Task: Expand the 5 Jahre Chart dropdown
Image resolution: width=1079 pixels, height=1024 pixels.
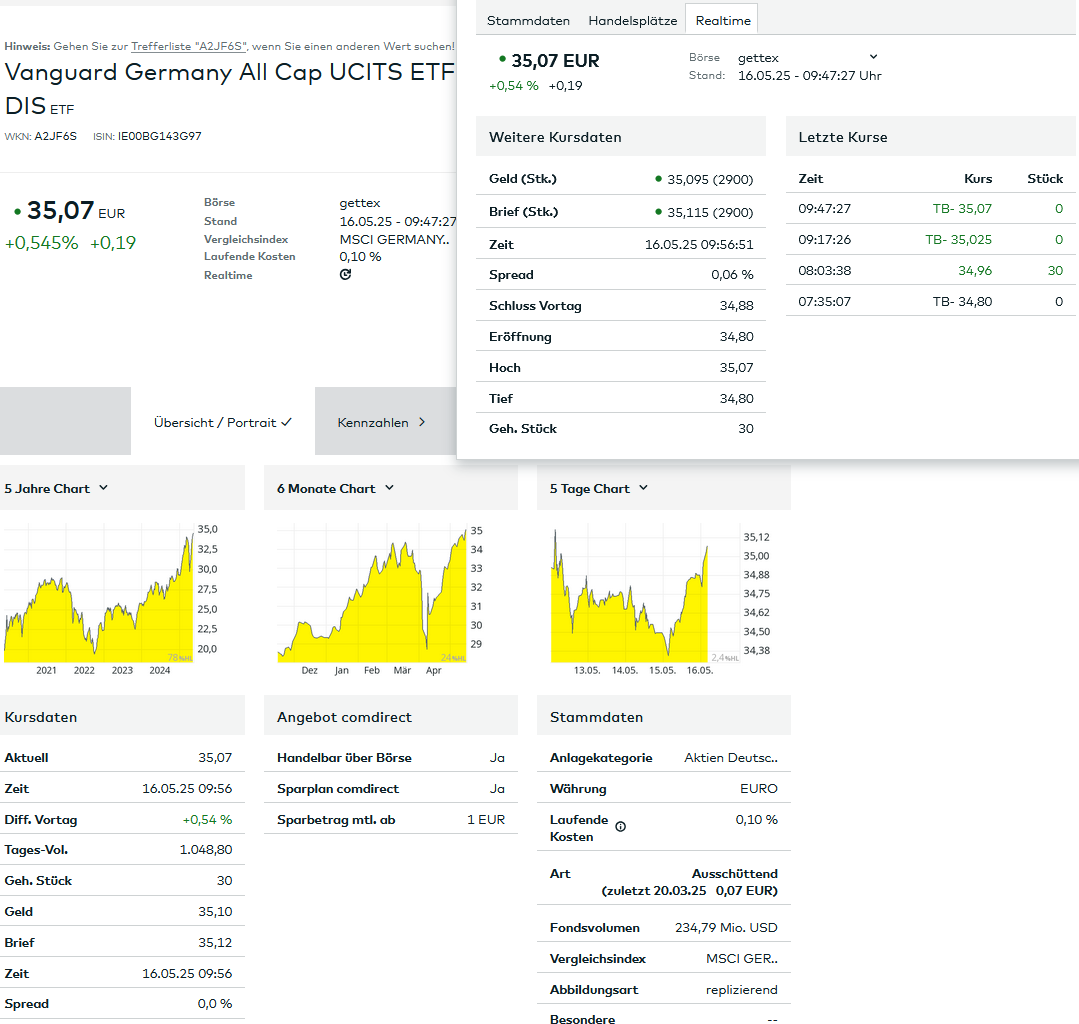Action: 56,488
